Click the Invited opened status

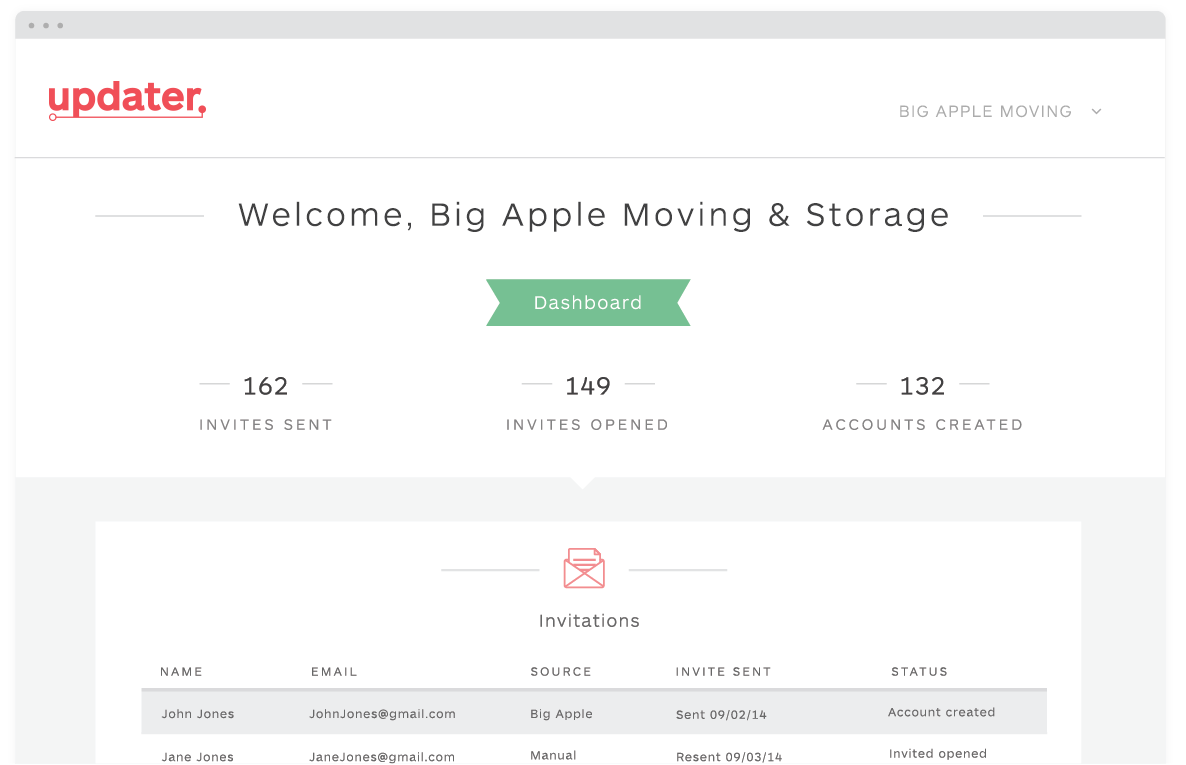pyautogui.click(x=937, y=754)
